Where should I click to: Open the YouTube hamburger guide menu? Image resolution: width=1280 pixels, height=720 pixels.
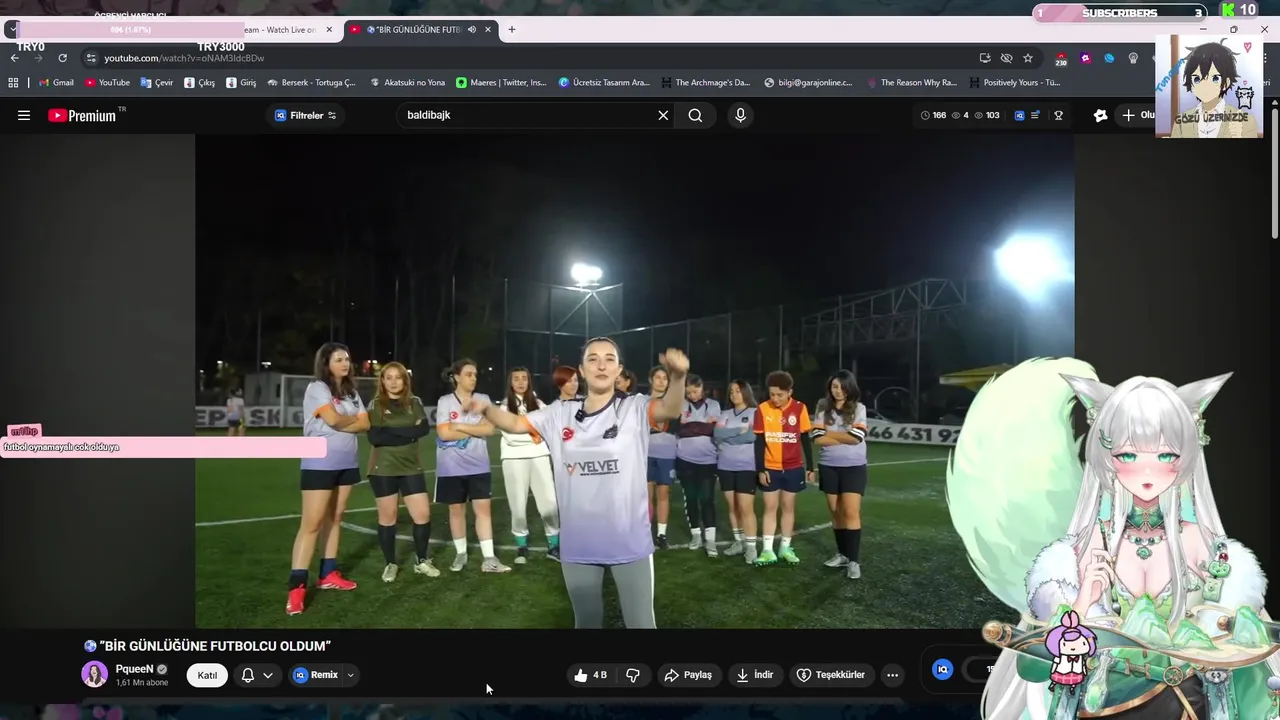[x=24, y=115]
